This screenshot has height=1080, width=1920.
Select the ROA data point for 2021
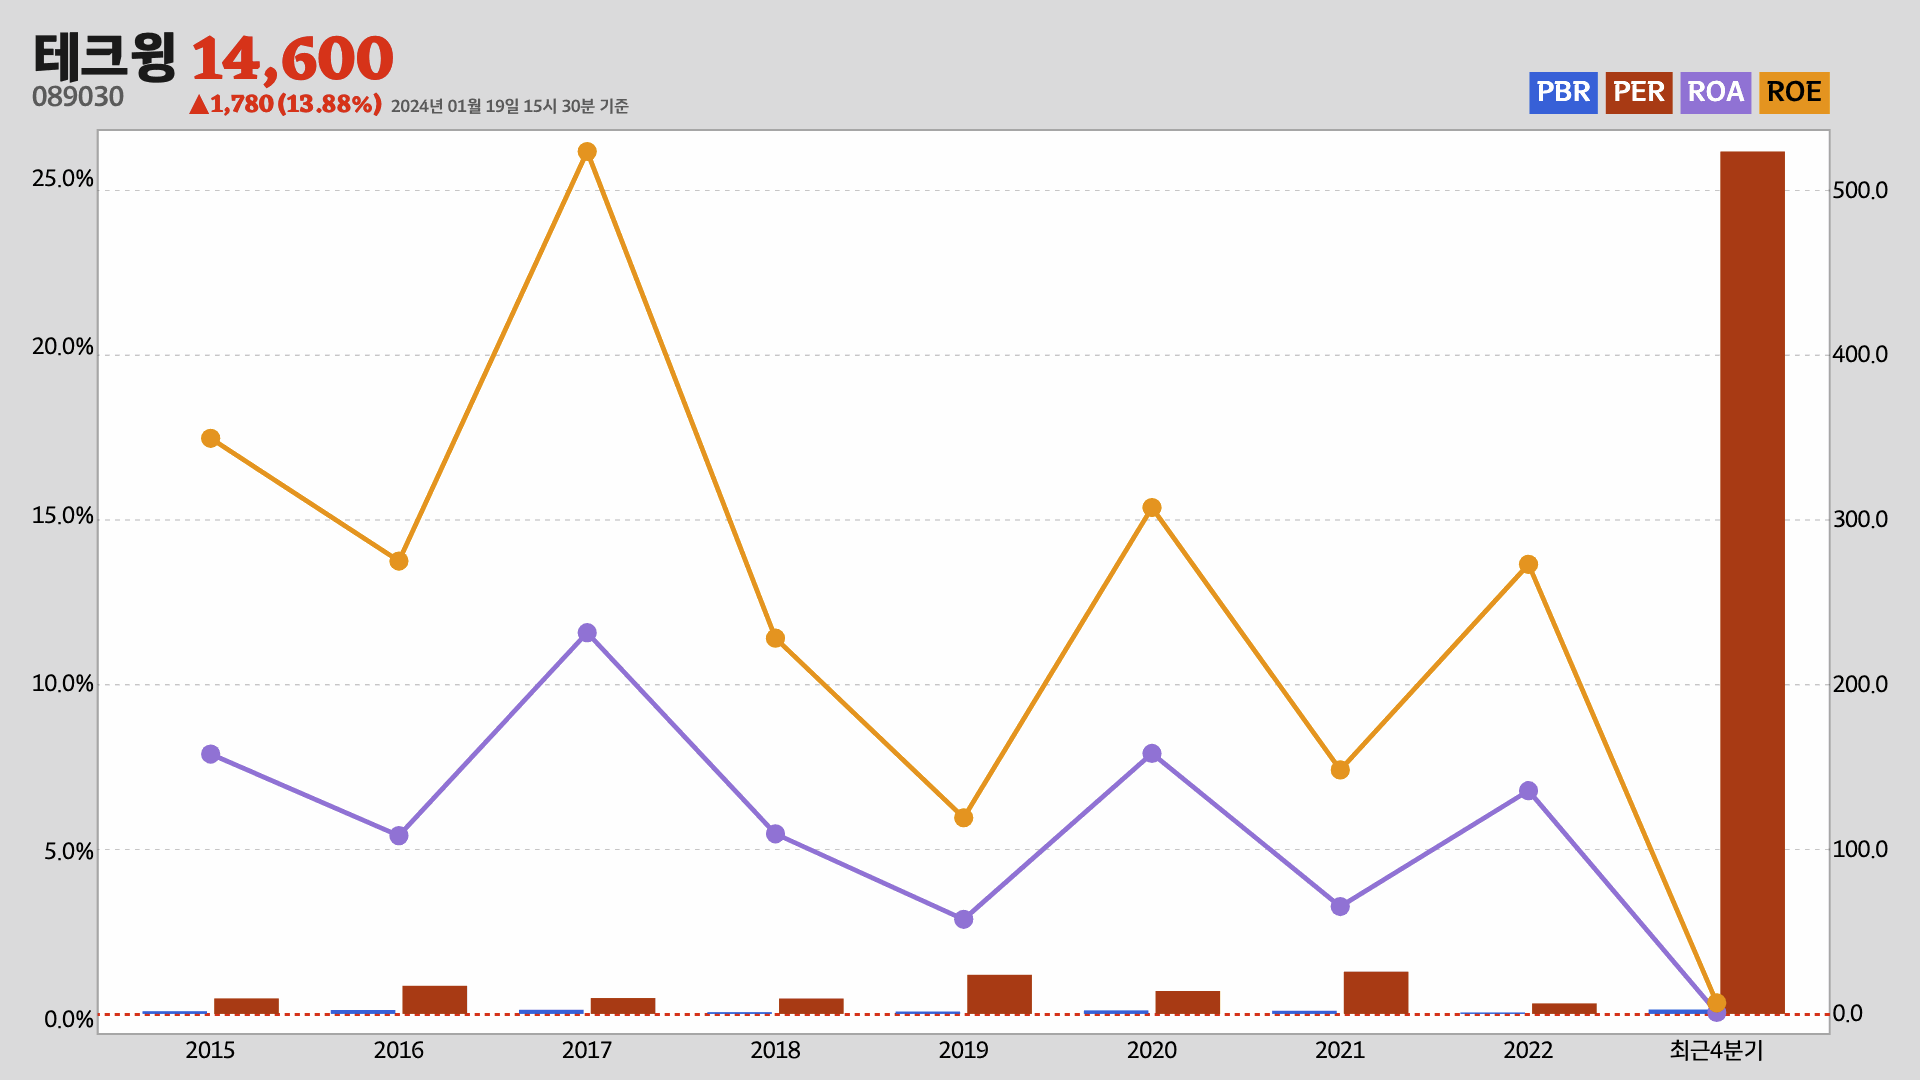pos(1340,906)
